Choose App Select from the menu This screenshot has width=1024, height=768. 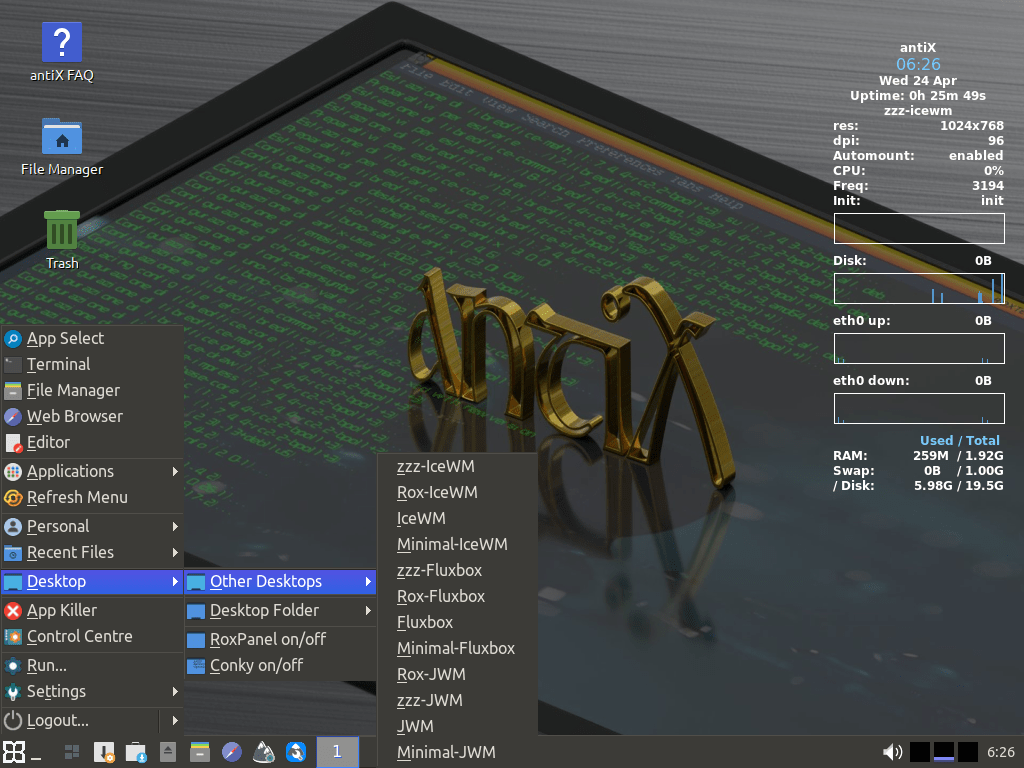[x=92, y=338]
